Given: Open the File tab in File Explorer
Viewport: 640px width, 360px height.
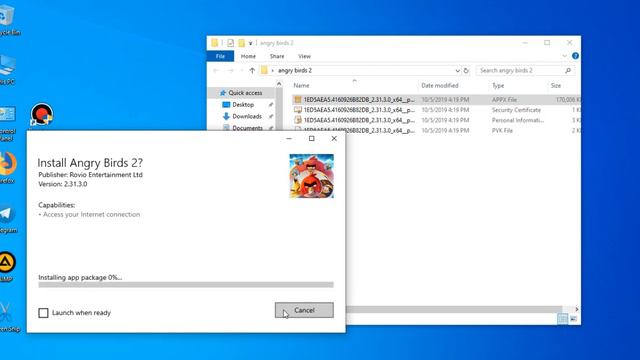Looking at the screenshot, I should pos(220,56).
